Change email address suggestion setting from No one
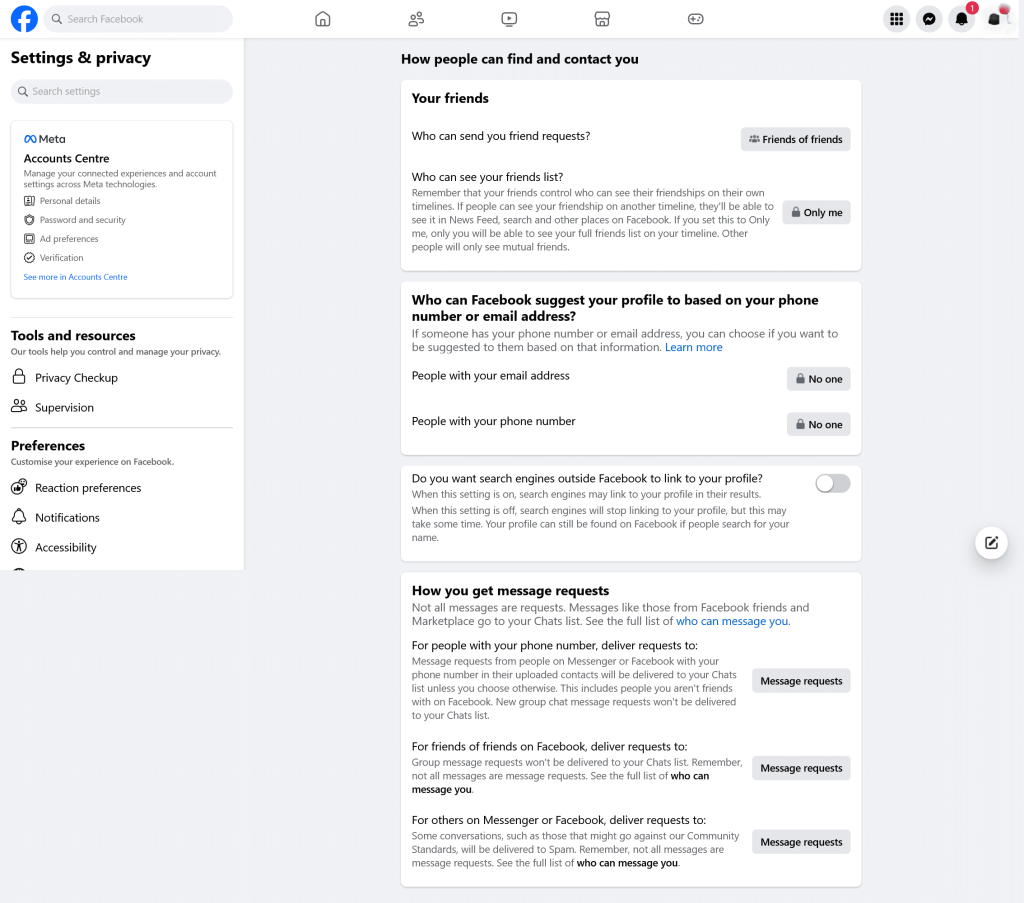Image resolution: width=1024 pixels, height=903 pixels. pos(818,378)
